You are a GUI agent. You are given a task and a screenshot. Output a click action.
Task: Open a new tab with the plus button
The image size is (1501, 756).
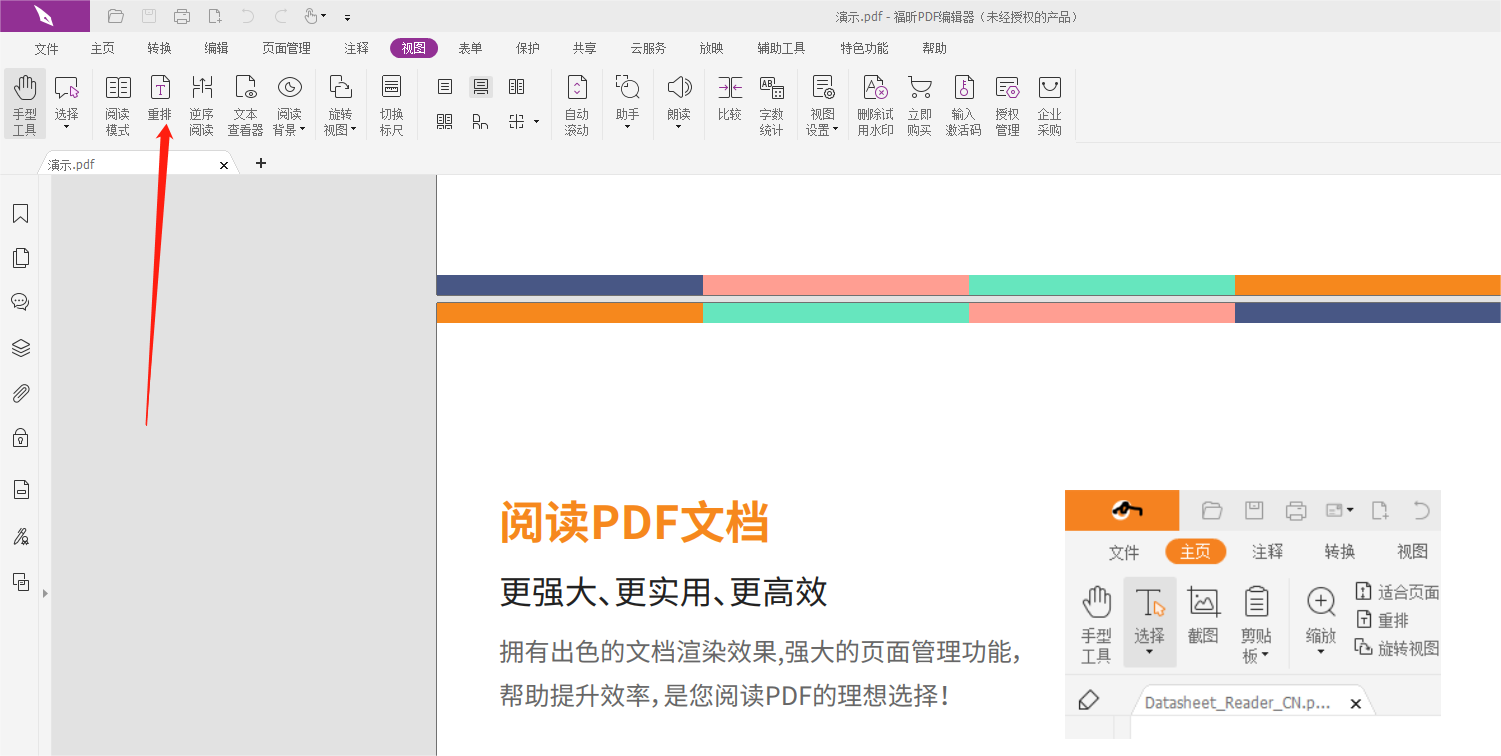pos(260,163)
